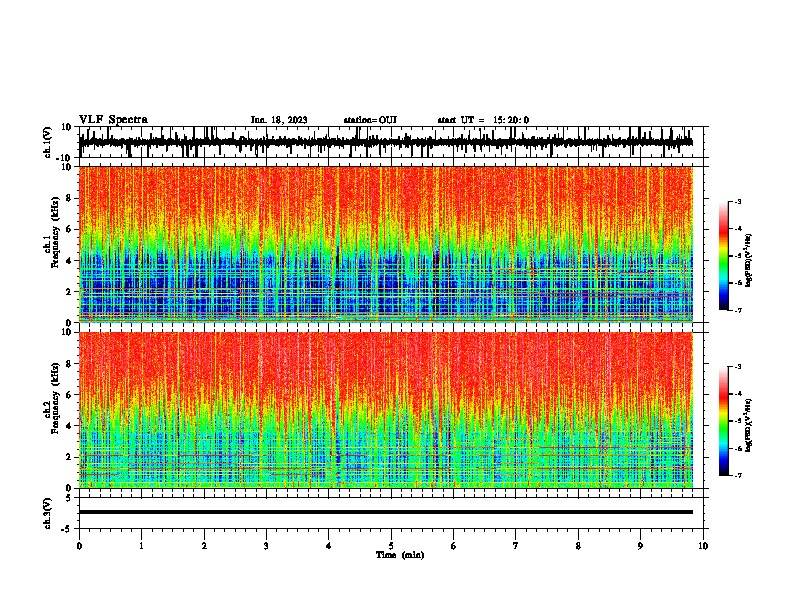Select the "Jan. 18, 2023" date text

279,120
